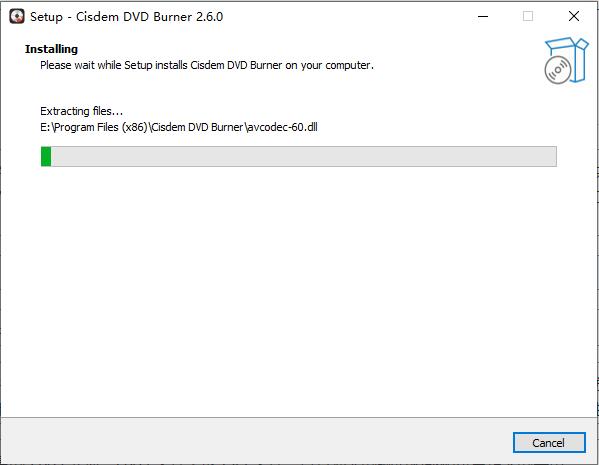Click the Cisdem DVD Burner title bar icon
The width and height of the screenshot is (599, 465).
click(17, 16)
